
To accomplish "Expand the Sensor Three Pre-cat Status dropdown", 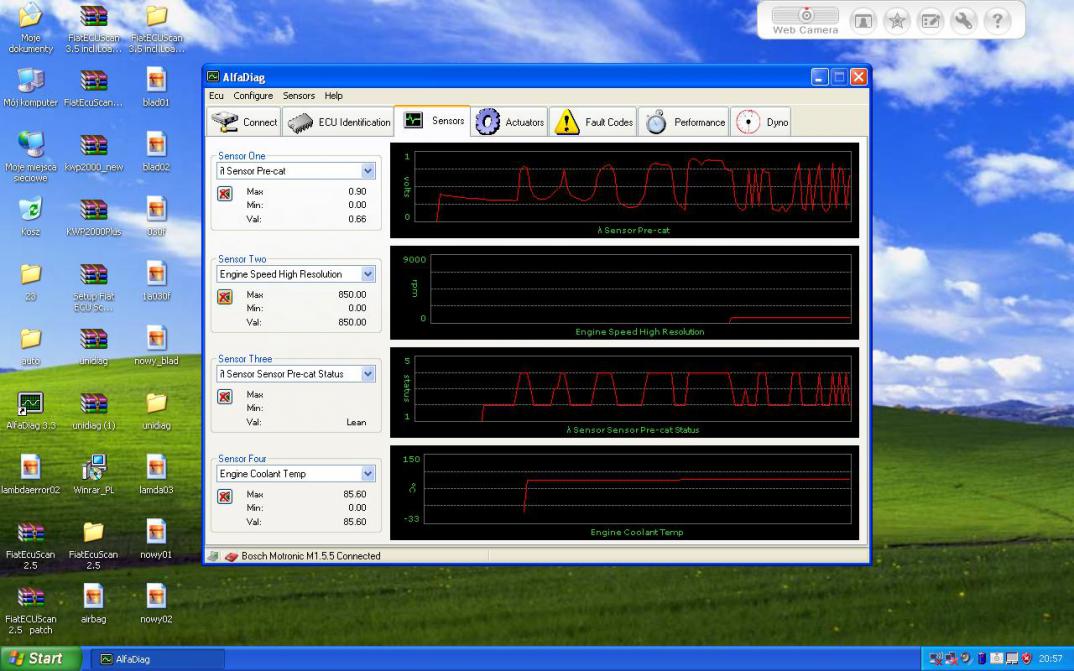I will point(367,374).
